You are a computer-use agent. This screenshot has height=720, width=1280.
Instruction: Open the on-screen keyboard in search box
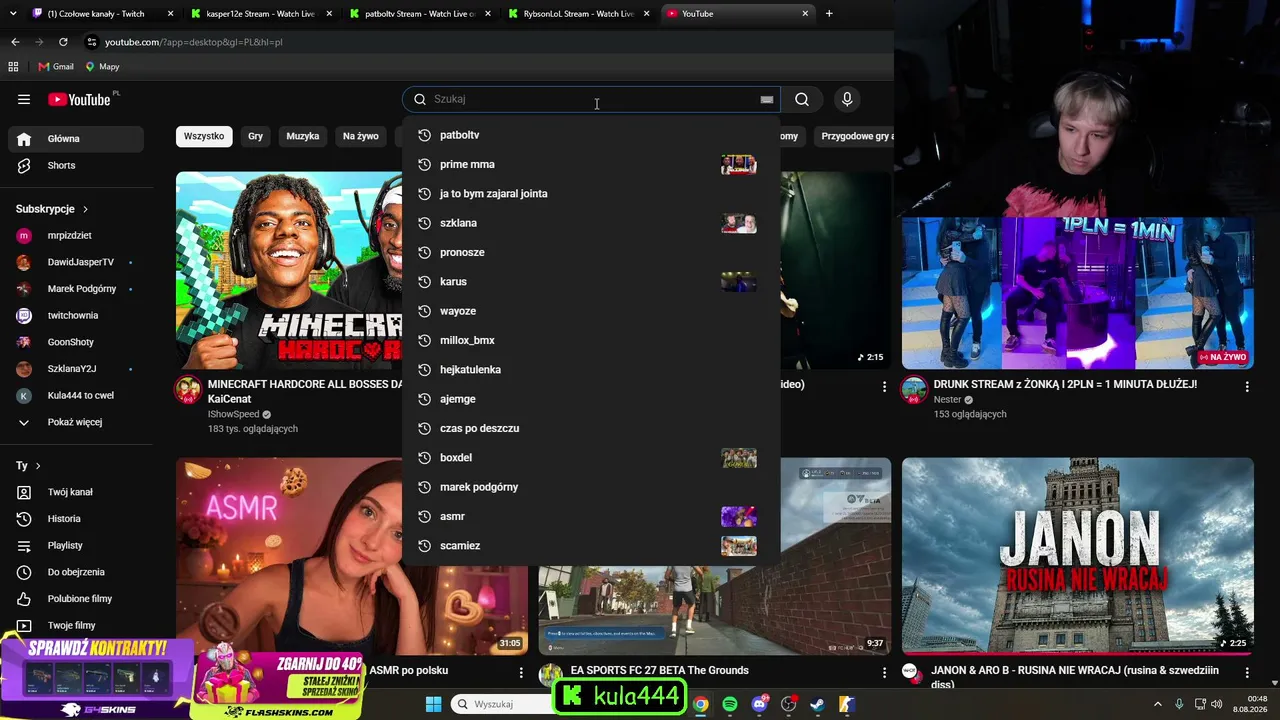pos(767,99)
